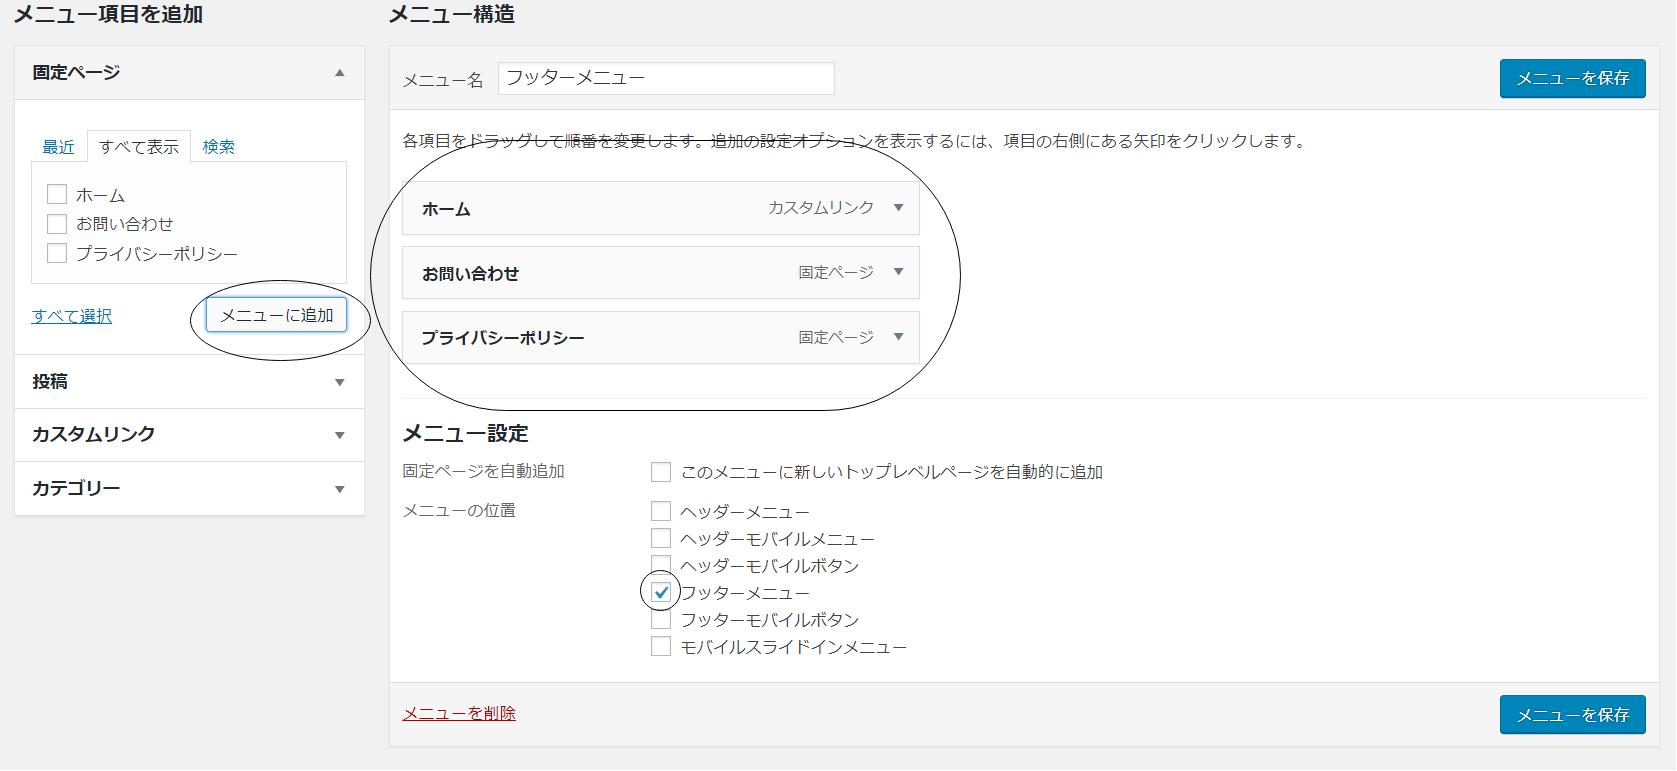Expand the カスタムリンク section
This screenshot has height=771, width=1677.
pos(340,435)
